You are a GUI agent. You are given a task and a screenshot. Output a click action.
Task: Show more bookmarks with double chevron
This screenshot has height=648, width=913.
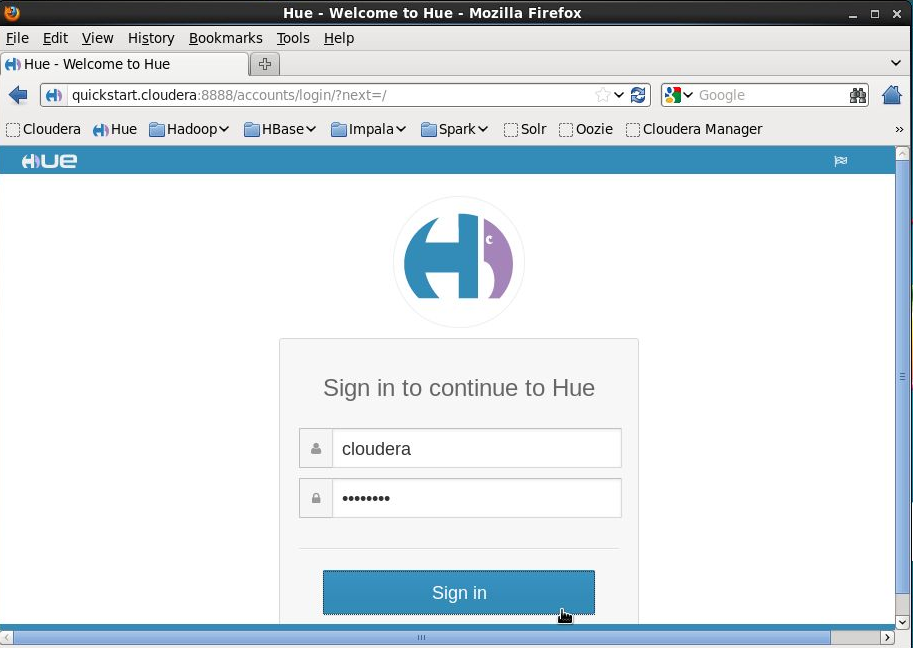899,130
